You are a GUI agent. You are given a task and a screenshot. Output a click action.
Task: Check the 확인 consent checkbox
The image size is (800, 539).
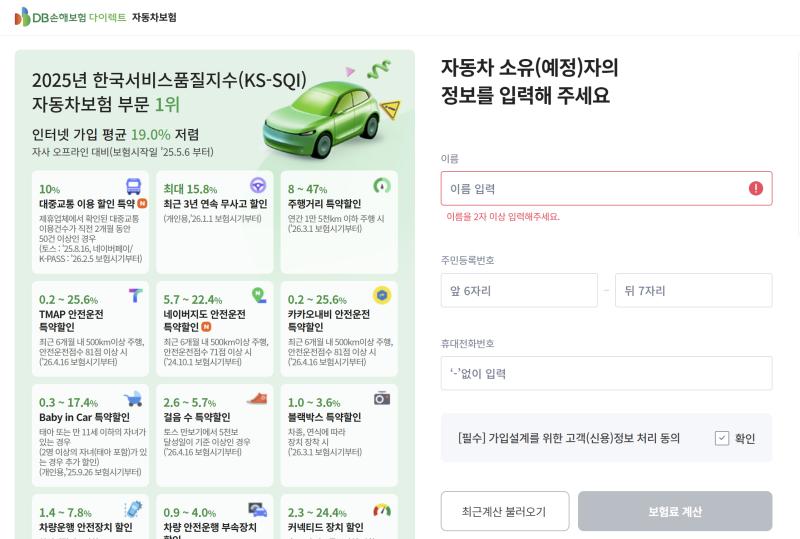point(722,438)
